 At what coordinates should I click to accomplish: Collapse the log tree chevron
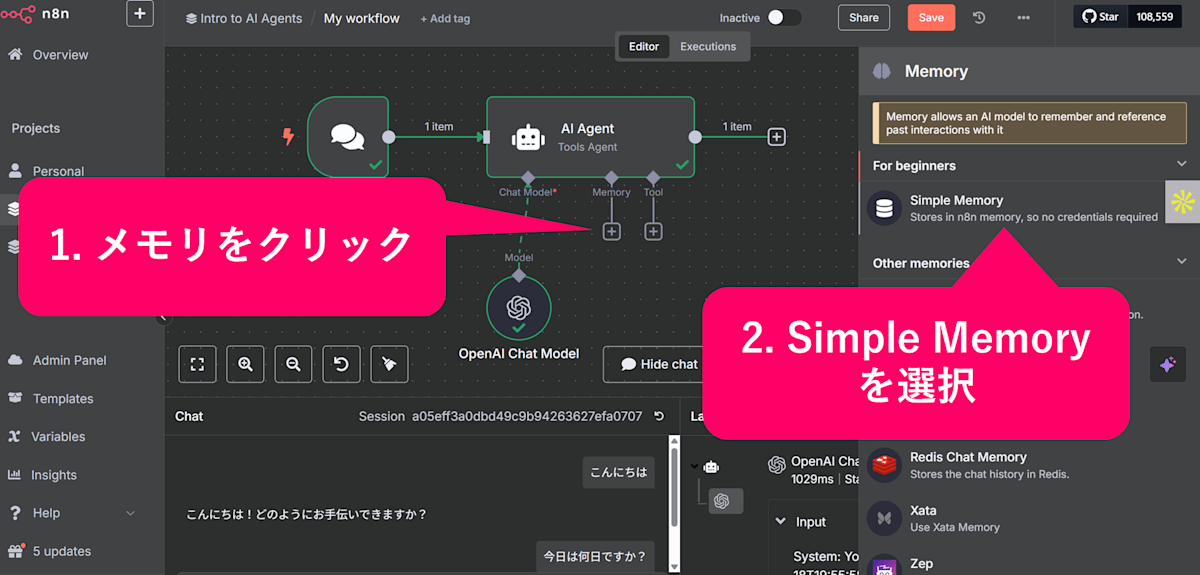(x=695, y=466)
